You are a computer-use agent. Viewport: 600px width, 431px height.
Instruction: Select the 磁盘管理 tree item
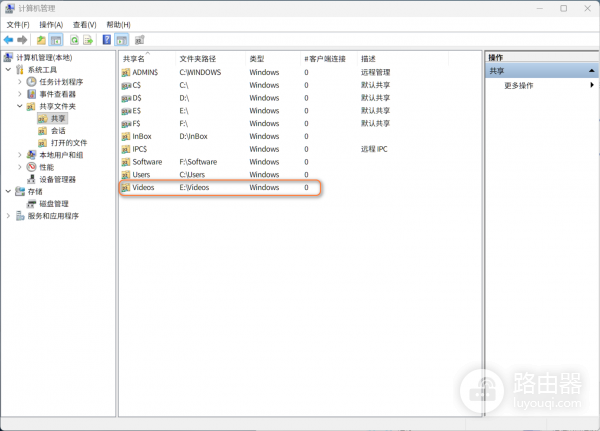(54, 204)
